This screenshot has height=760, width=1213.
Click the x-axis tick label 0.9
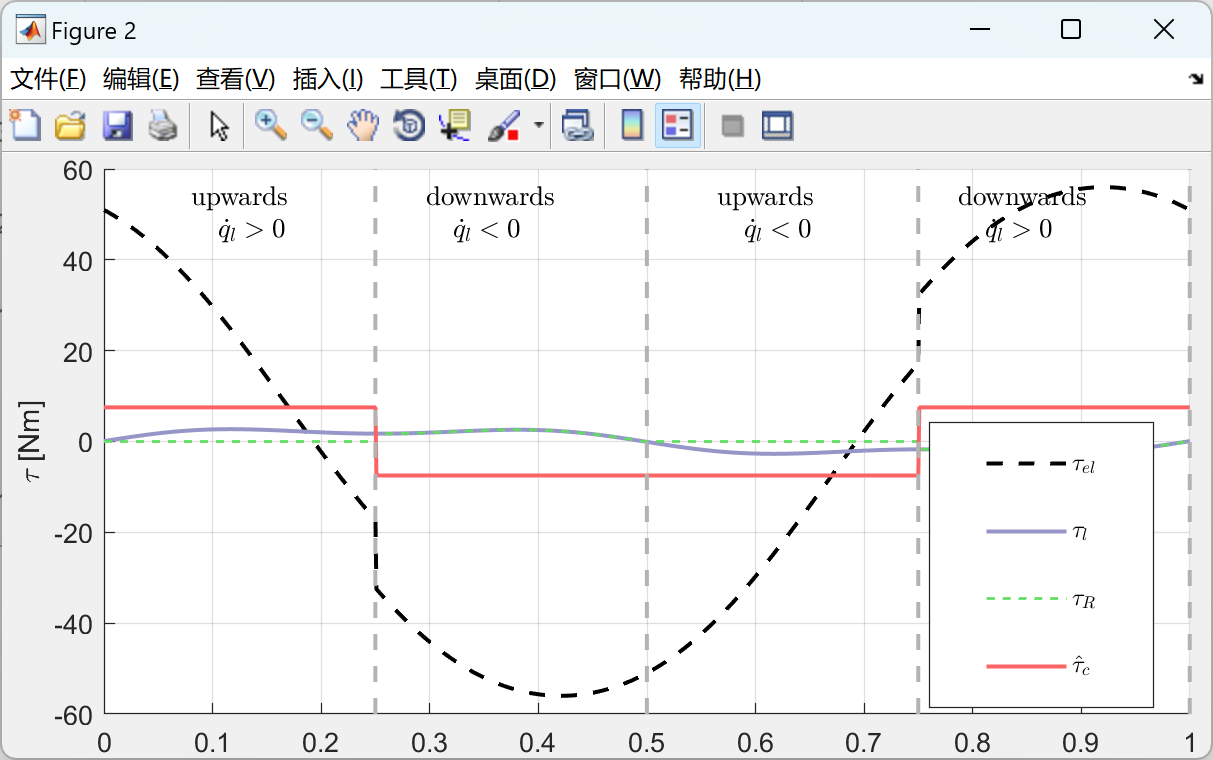click(1080, 742)
